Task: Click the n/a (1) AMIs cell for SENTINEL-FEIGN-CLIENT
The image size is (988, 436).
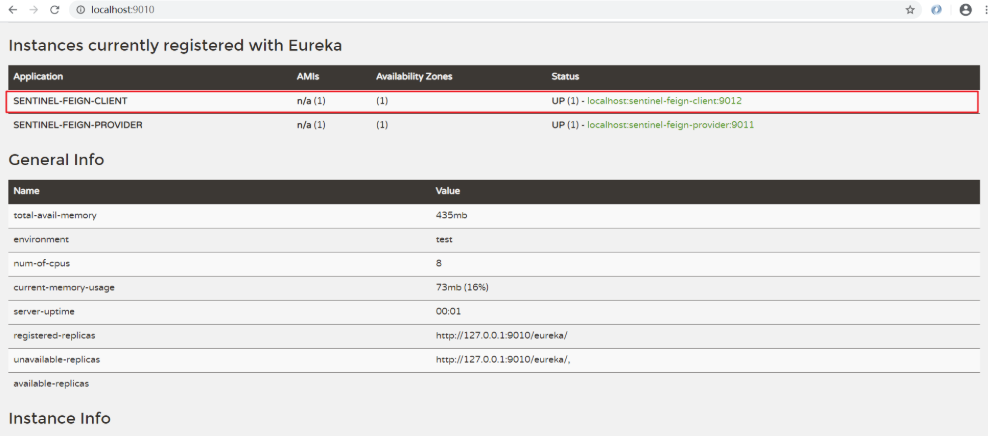Action: 311,101
